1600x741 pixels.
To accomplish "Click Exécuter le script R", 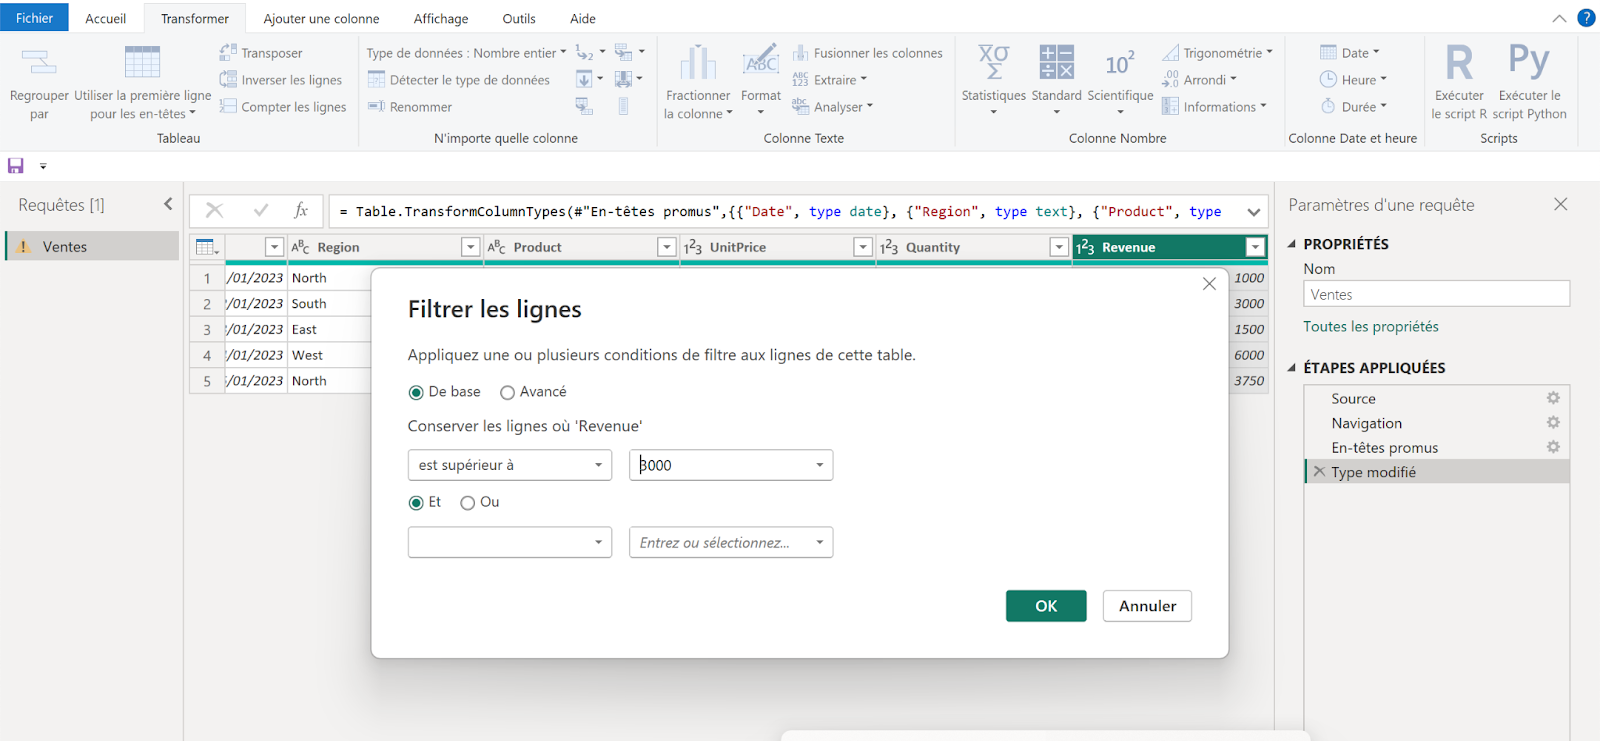I will pos(1459,84).
